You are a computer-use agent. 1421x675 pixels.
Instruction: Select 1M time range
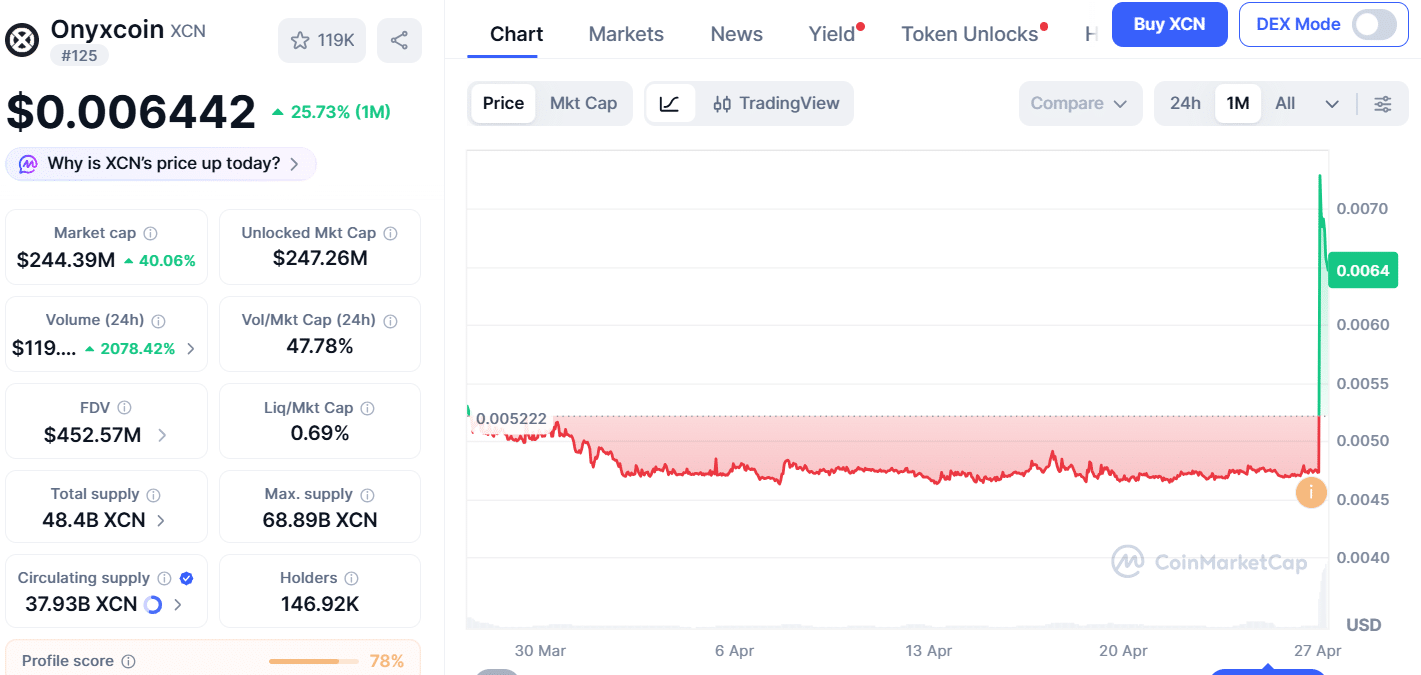pos(1238,103)
